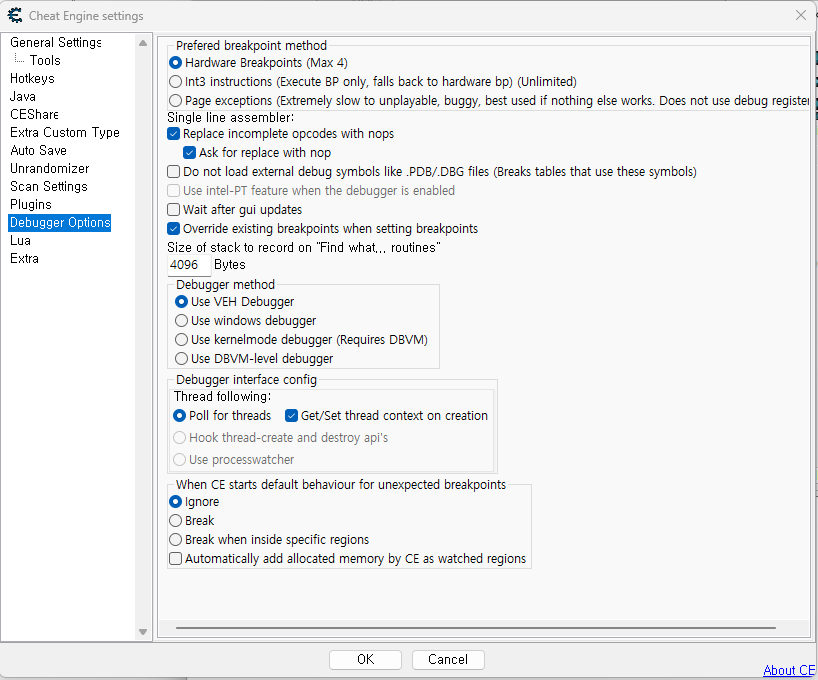The image size is (818, 680).
Task: Go to Java settings
Action: tap(23, 97)
